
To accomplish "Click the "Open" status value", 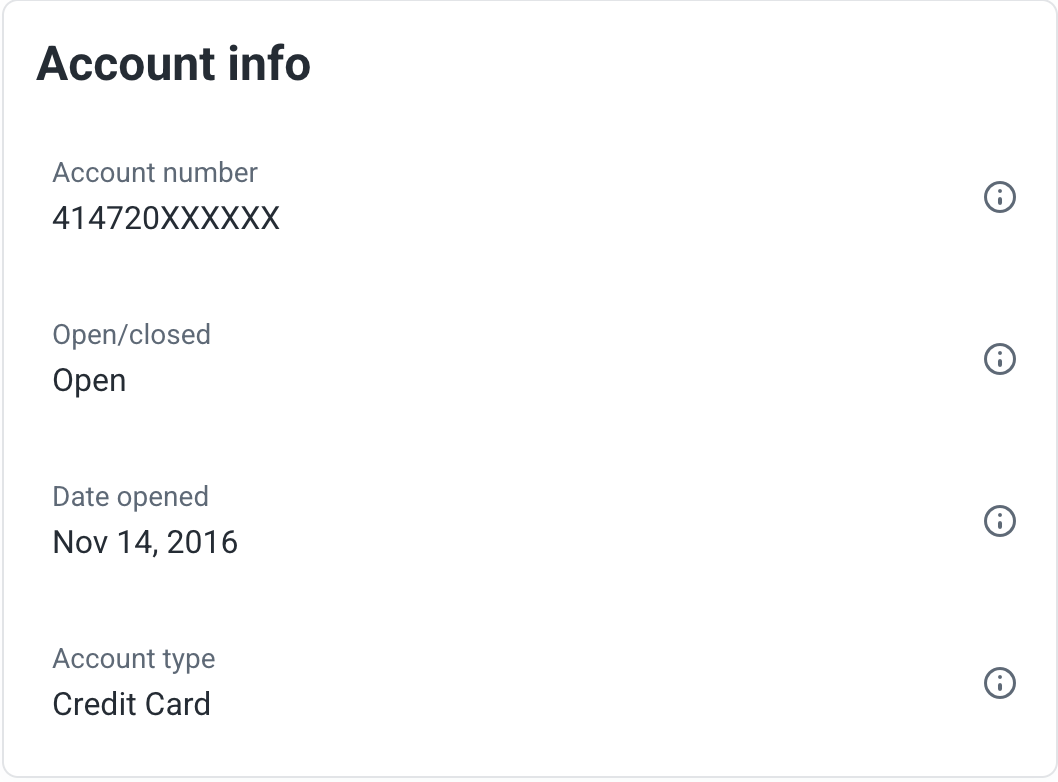I will click(x=89, y=381).
